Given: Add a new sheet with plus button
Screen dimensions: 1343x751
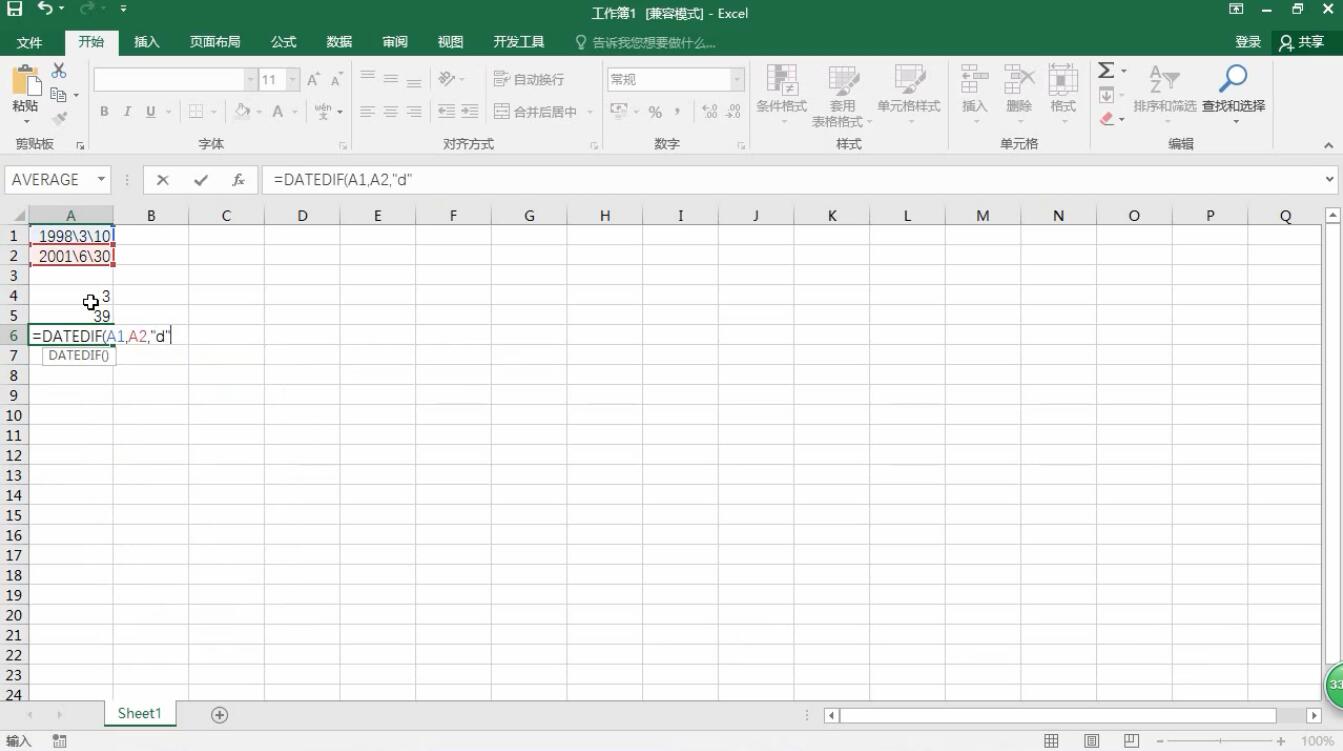Looking at the screenshot, I should point(219,714).
